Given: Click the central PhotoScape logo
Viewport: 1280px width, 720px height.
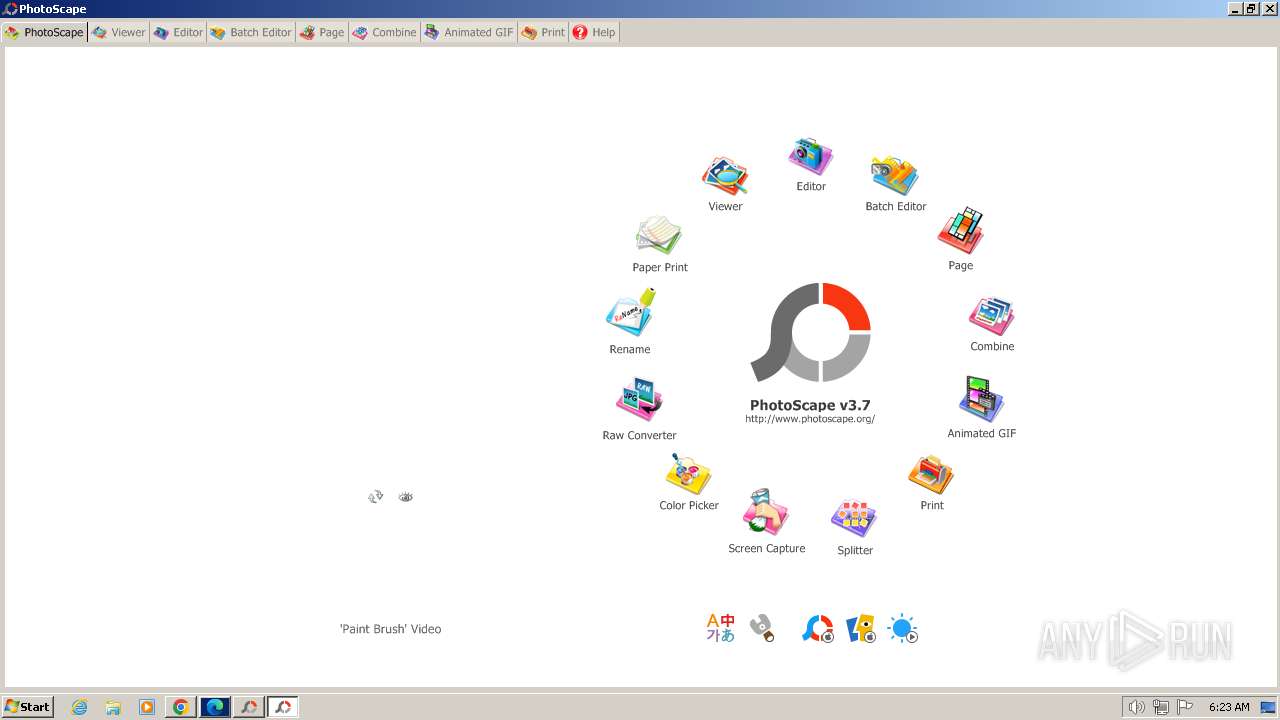Looking at the screenshot, I should [x=811, y=332].
